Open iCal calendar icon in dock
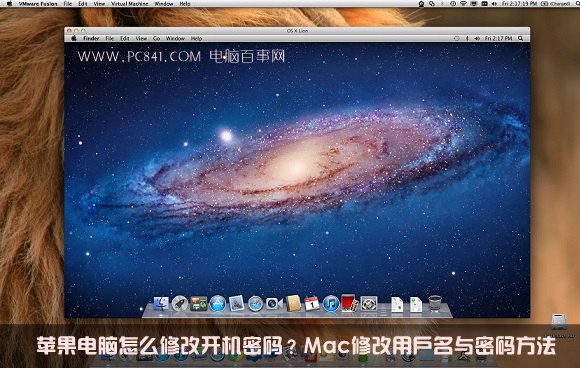Viewport: 580px width, 368px height. tap(312, 304)
